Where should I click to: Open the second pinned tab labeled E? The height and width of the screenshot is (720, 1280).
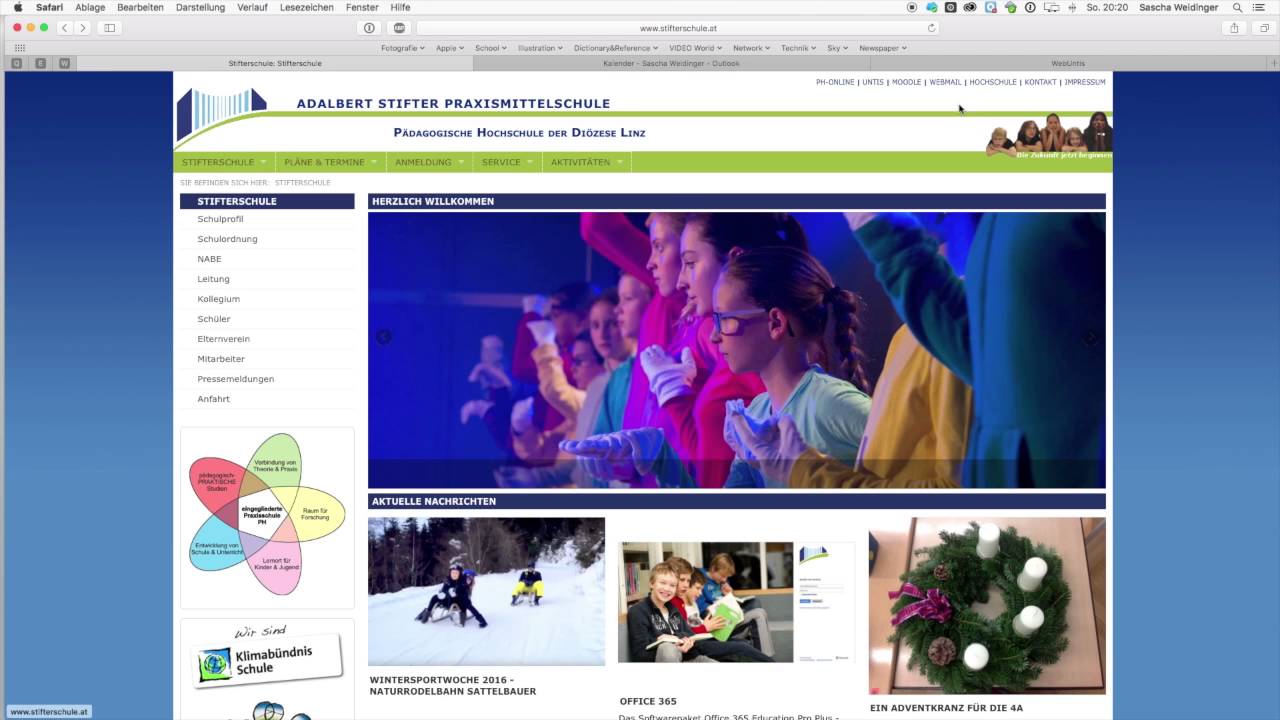pos(40,63)
